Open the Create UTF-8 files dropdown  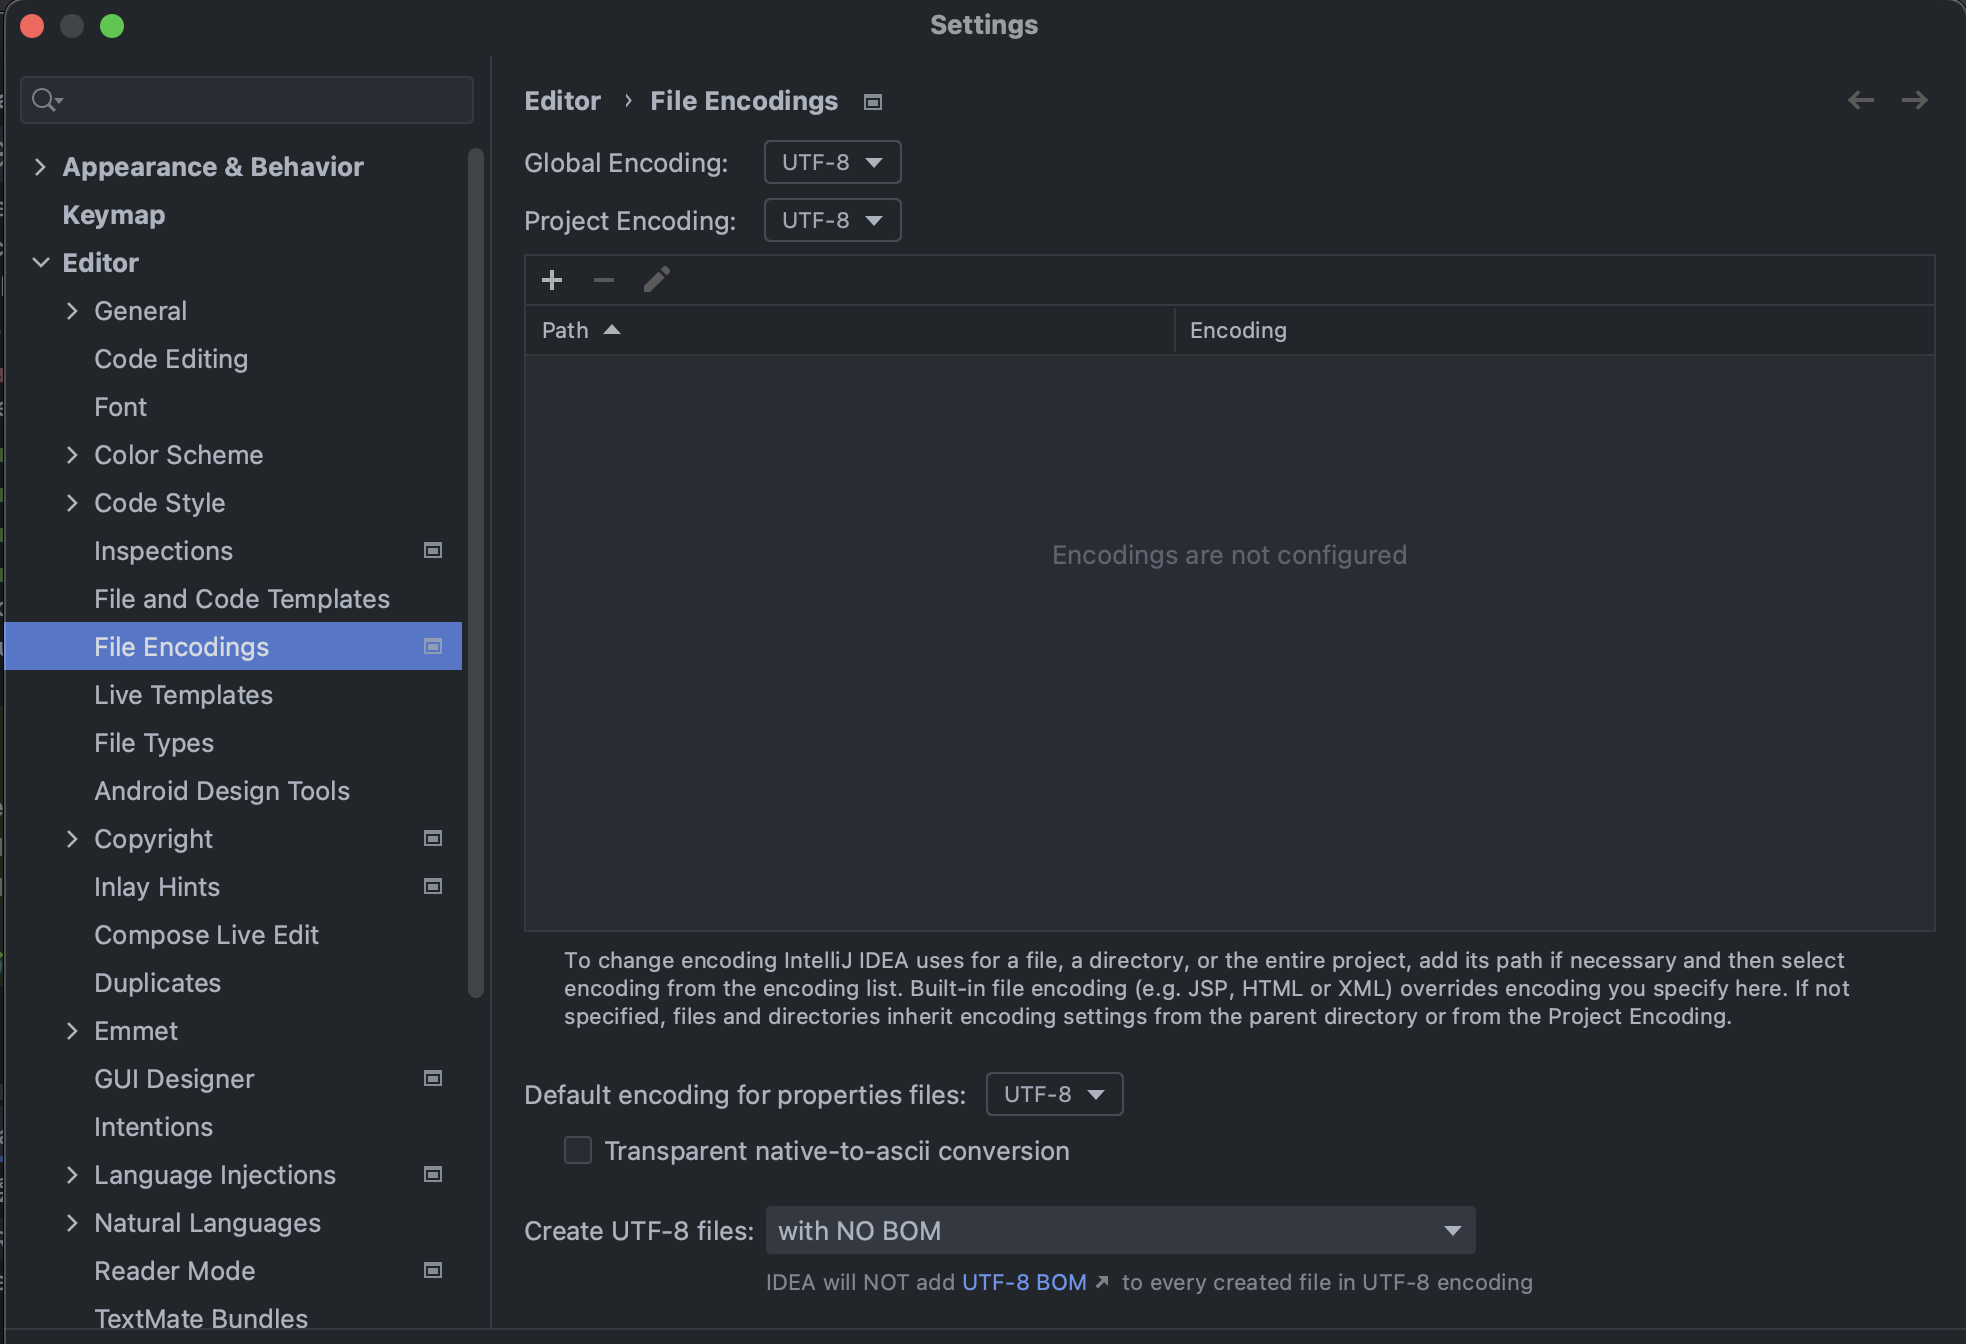coord(1120,1230)
